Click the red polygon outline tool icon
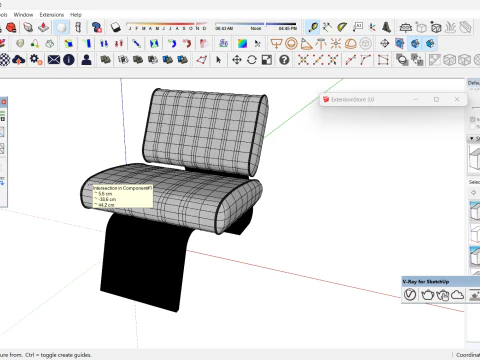This screenshot has width=480, height=360. (x=201, y=60)
